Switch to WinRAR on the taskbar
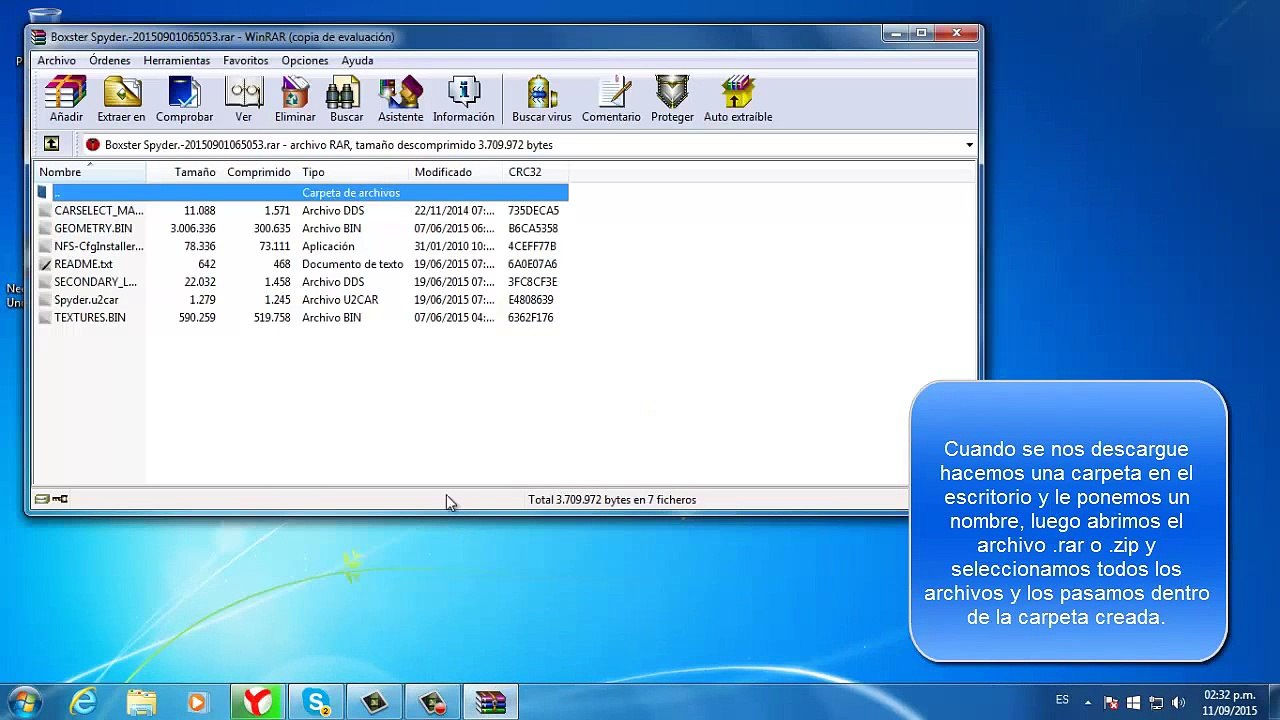The height and width of the screenshot is (720, 1280). coord(490,703)
